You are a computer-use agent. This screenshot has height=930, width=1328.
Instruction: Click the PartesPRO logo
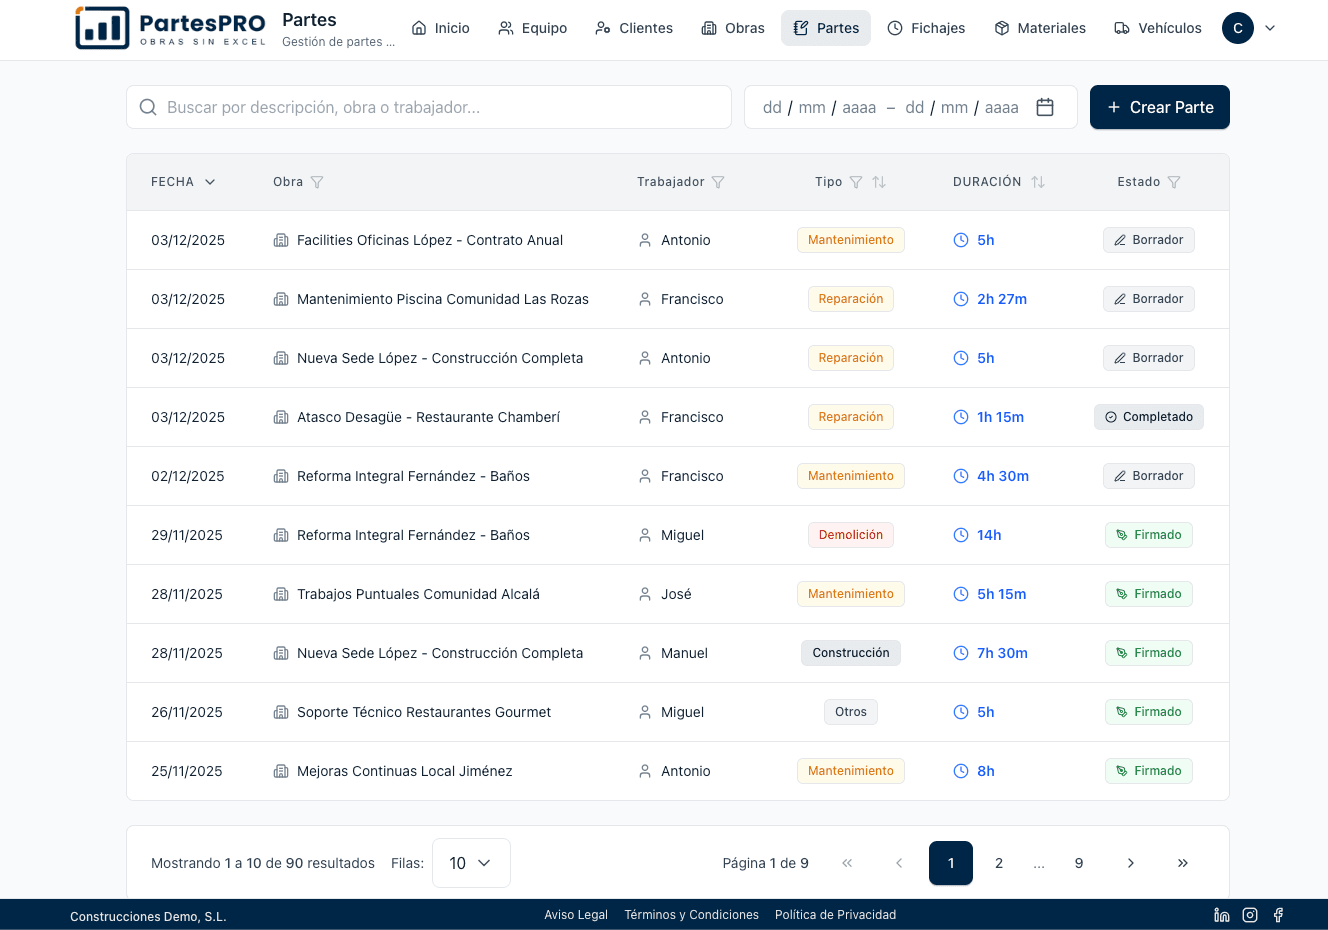(x=171, y=28)
